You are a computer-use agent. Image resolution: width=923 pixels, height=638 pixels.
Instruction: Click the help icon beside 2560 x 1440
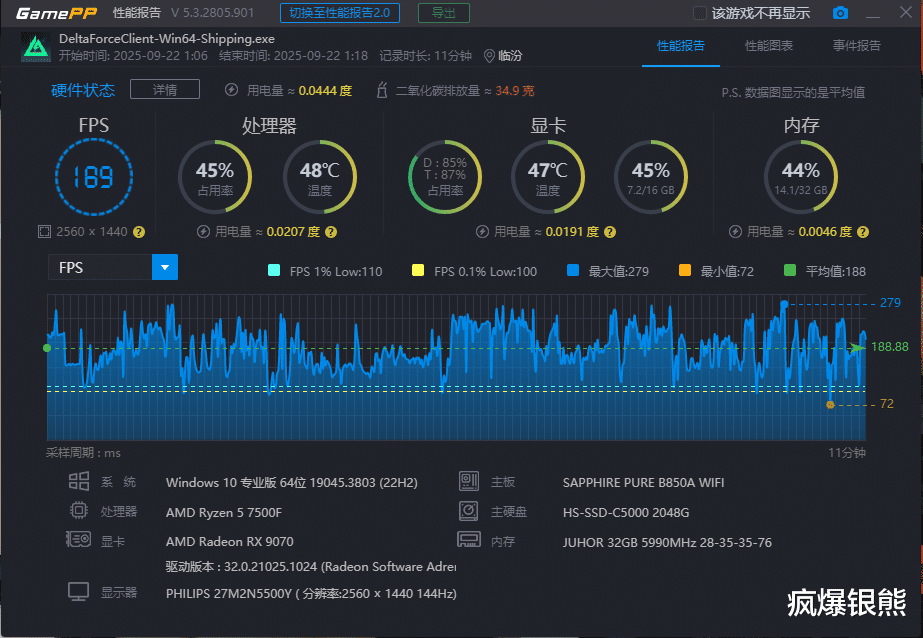click(x=139, y=232)
